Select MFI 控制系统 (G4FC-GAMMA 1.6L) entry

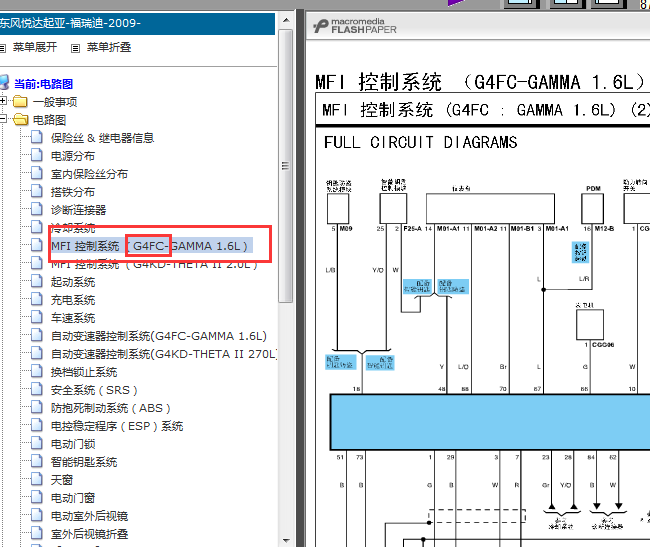(149, 246)
